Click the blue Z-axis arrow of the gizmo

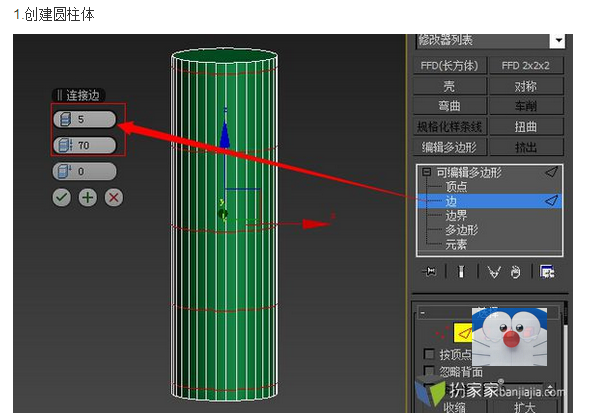(225, 133)
